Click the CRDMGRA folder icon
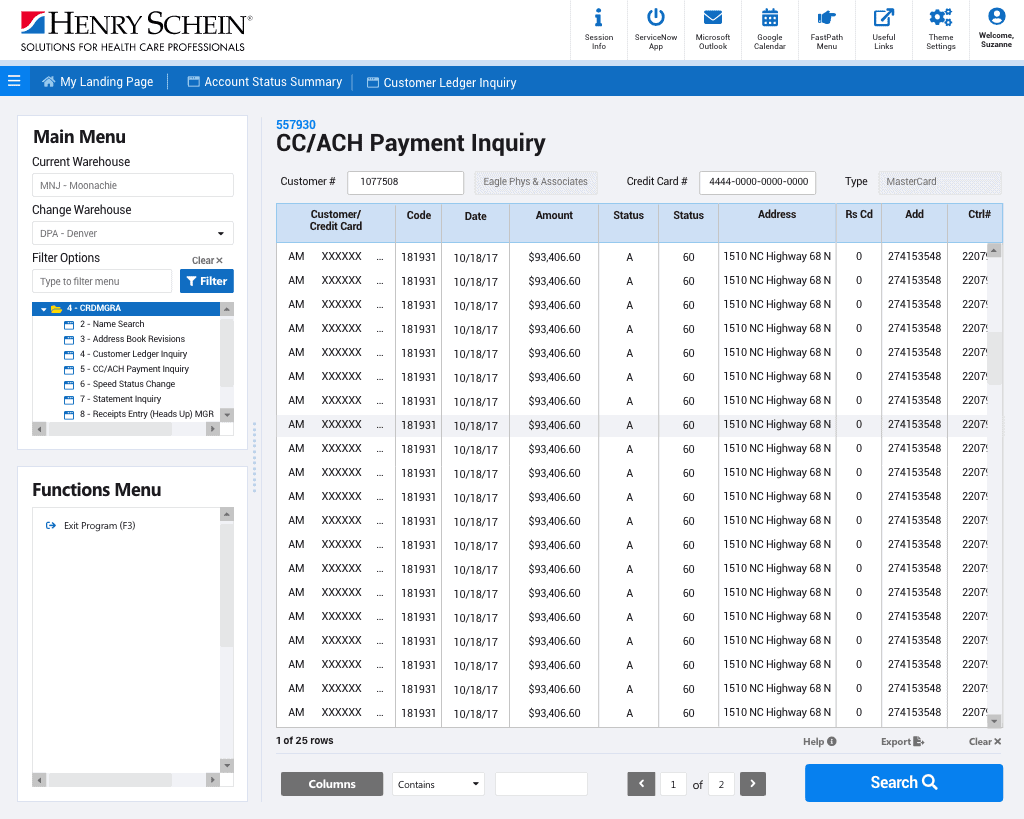1024x819 pixels. coord(56,309)
